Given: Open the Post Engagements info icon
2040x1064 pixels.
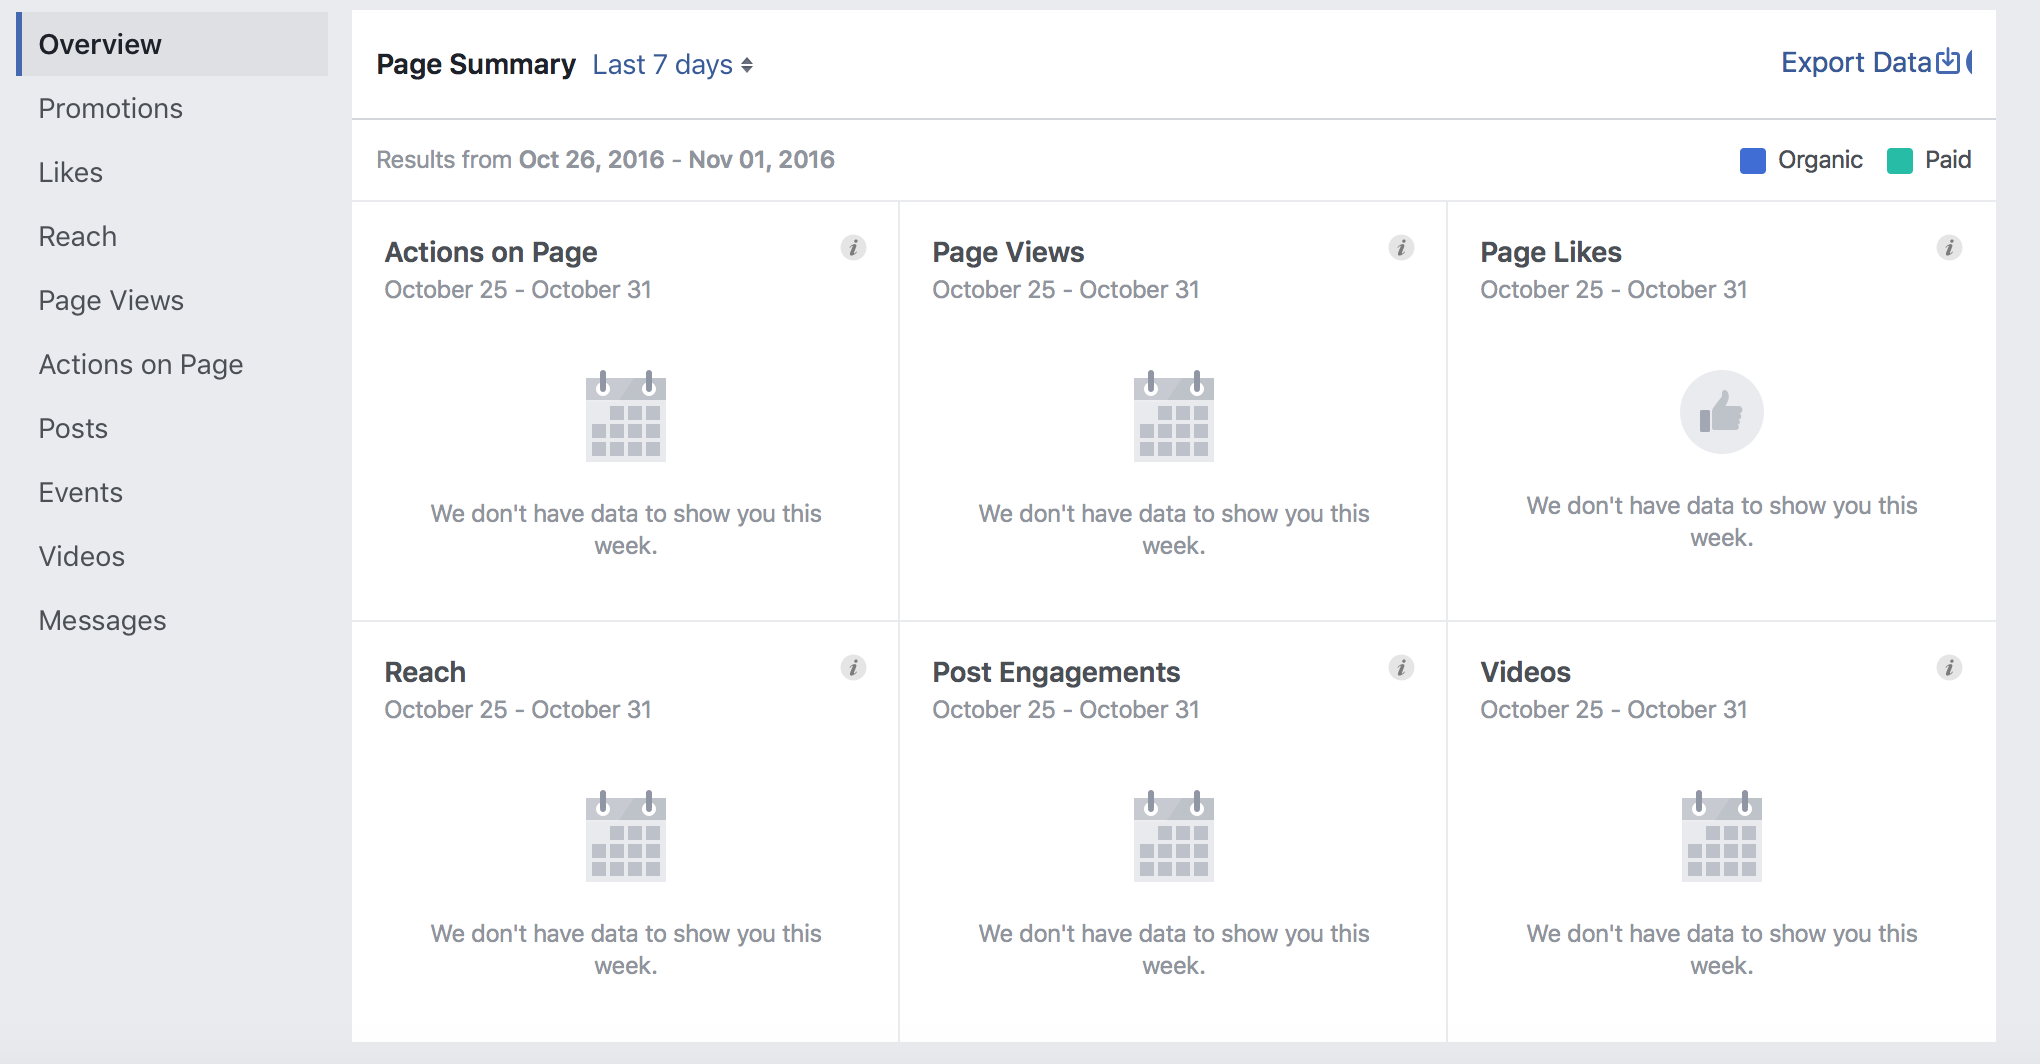Looking at the screenshot, I should 1402,668.
